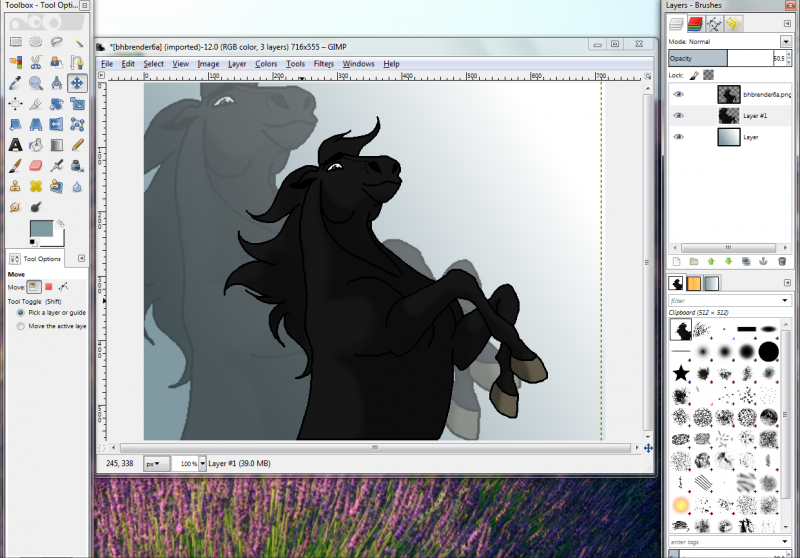The height and width of the screenshot is (558, 800).
Task: Open the 'enter tags' dropdown arrow
Action: [x=785, y=542]
